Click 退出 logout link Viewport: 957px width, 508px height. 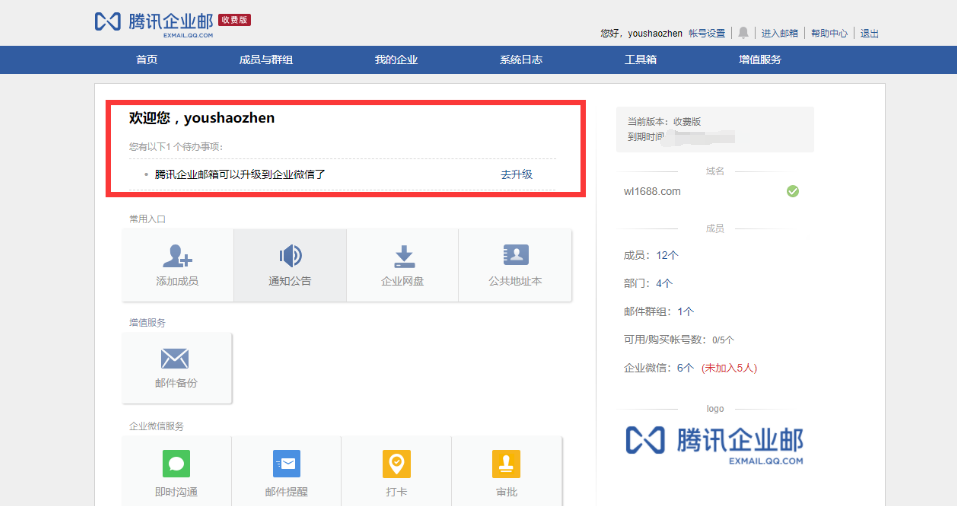(869, 34)
